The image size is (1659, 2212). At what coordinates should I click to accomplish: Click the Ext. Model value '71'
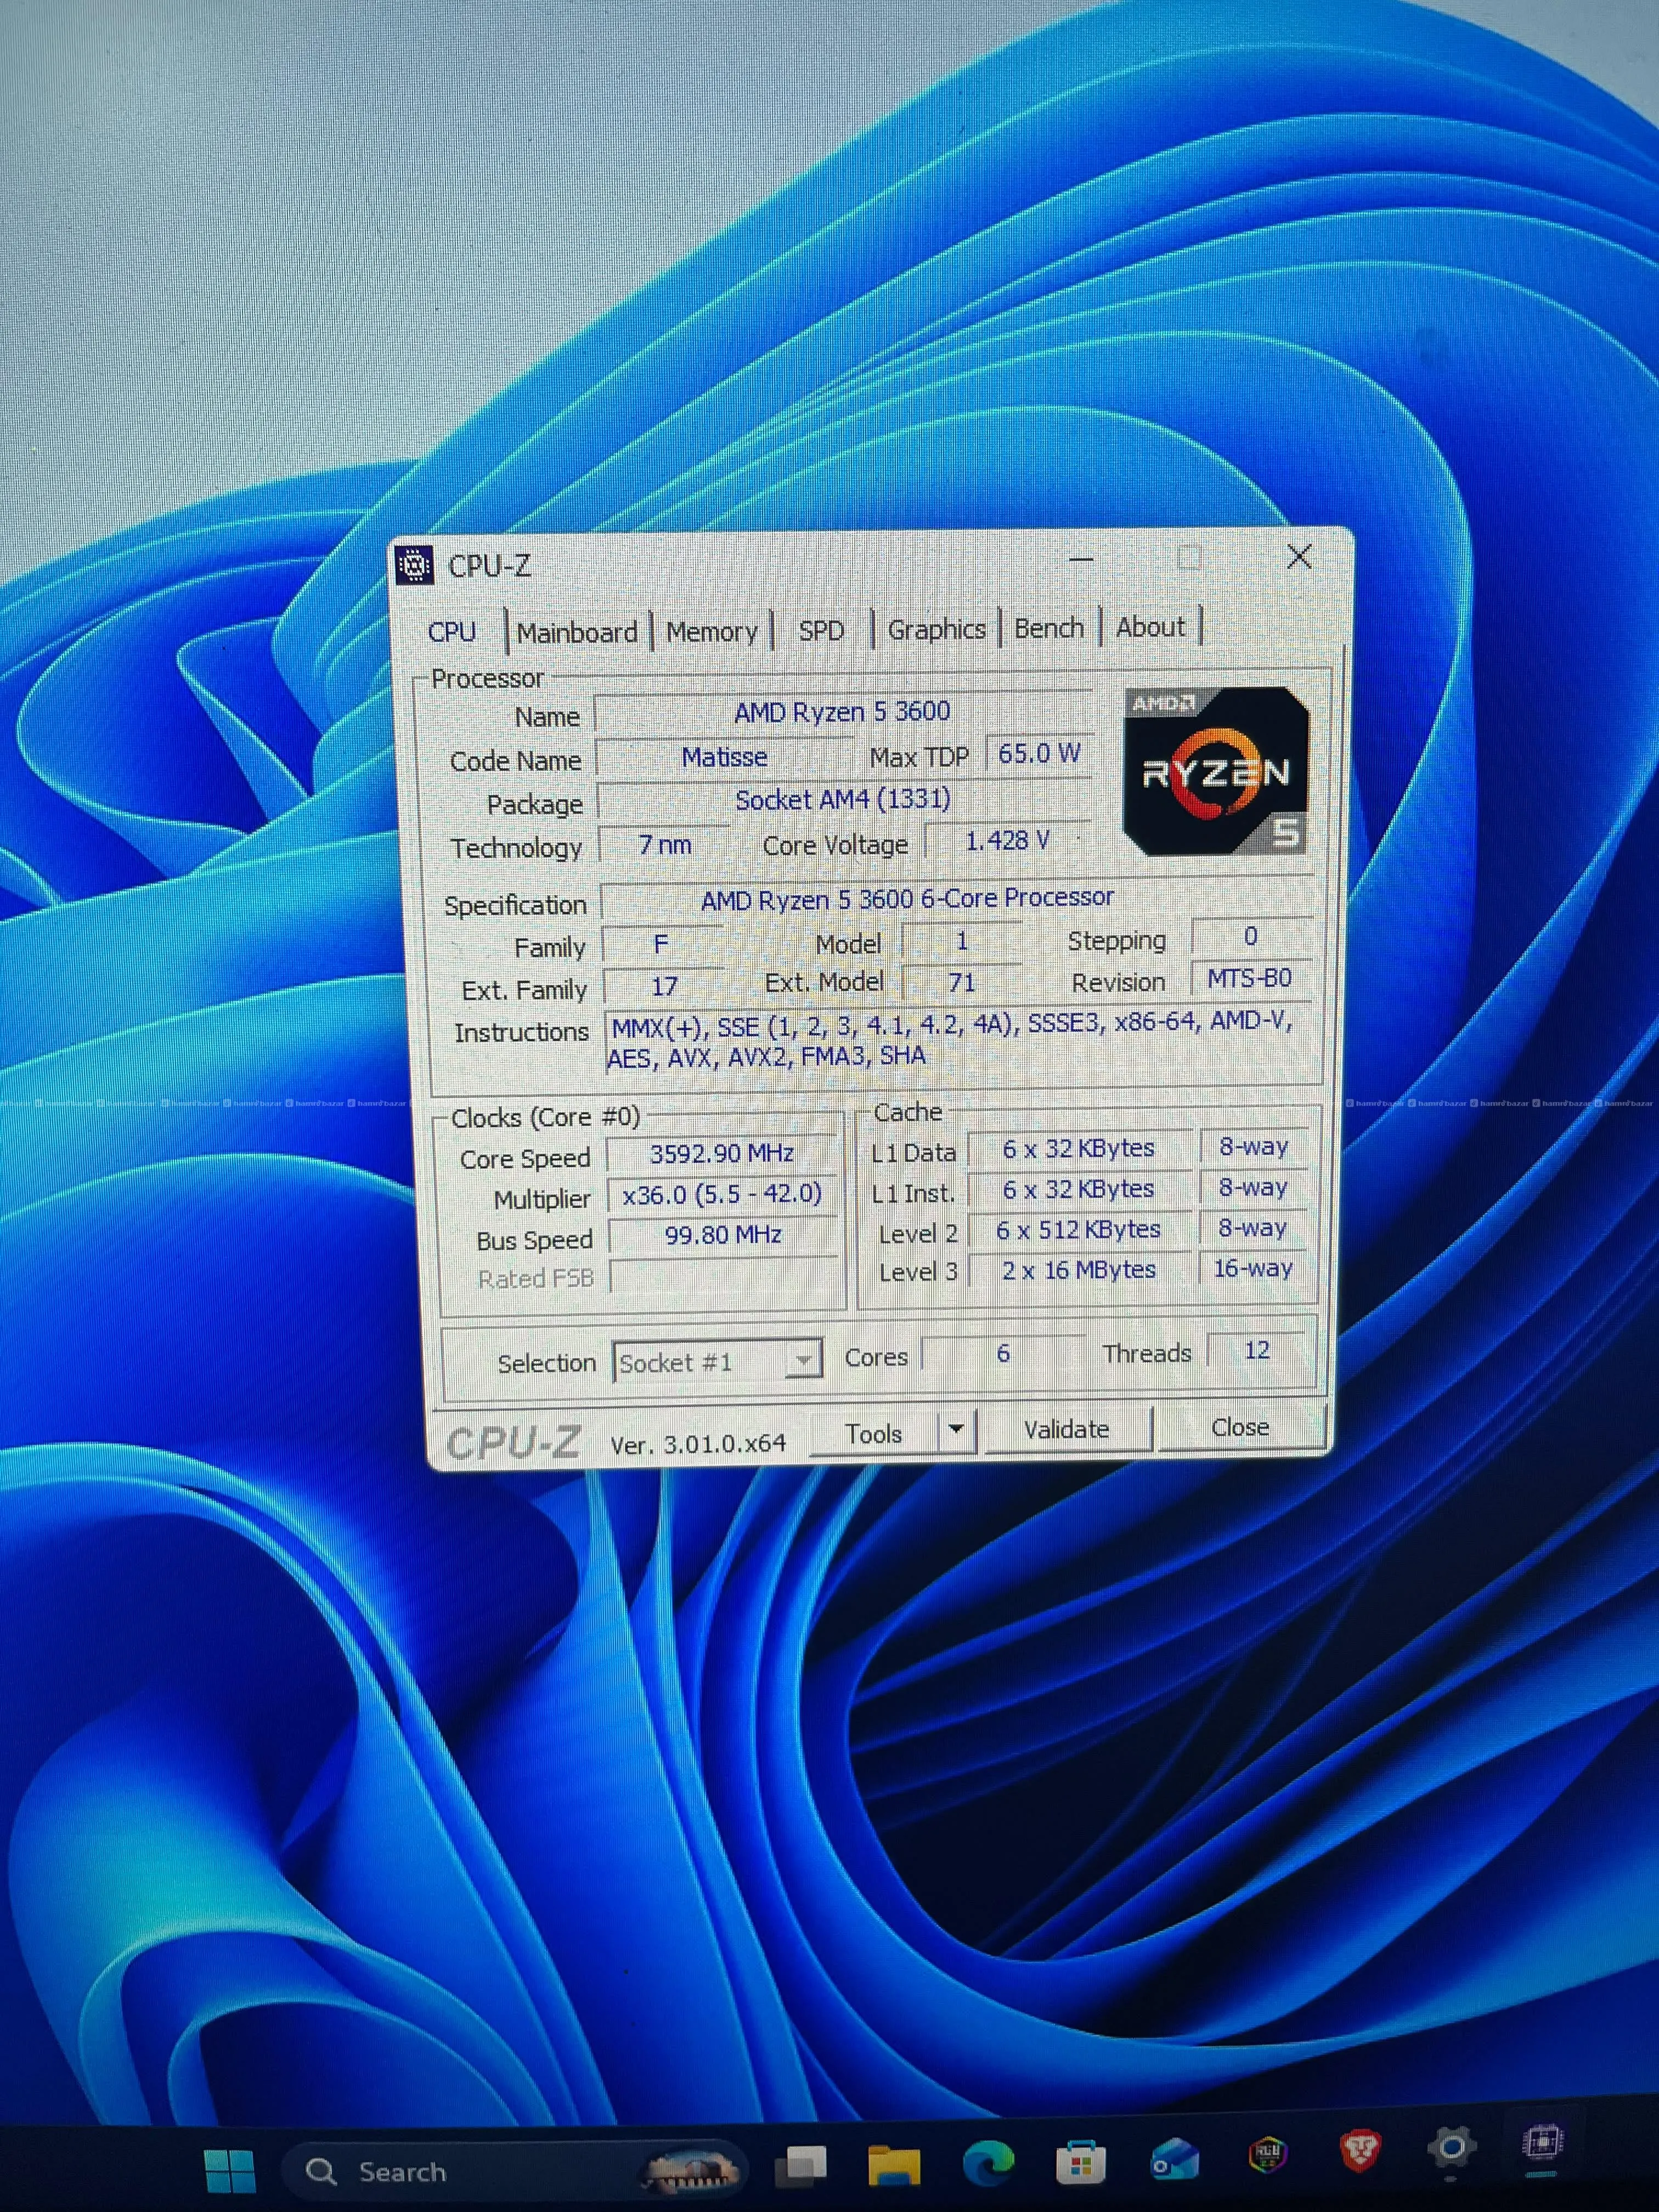pyautogui.click(x=962, y=982)
